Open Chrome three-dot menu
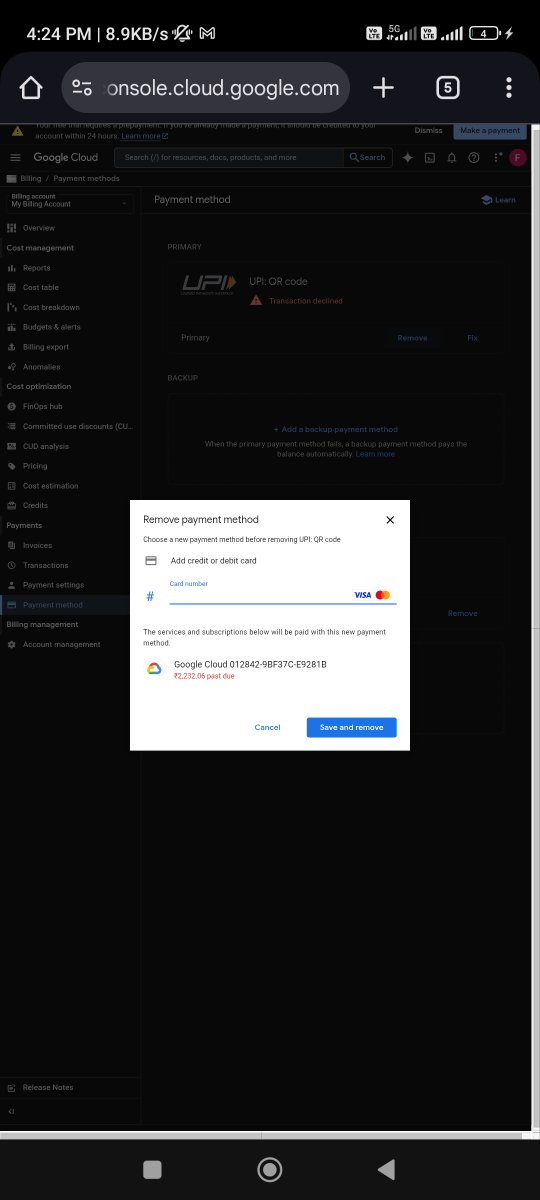 509,88
